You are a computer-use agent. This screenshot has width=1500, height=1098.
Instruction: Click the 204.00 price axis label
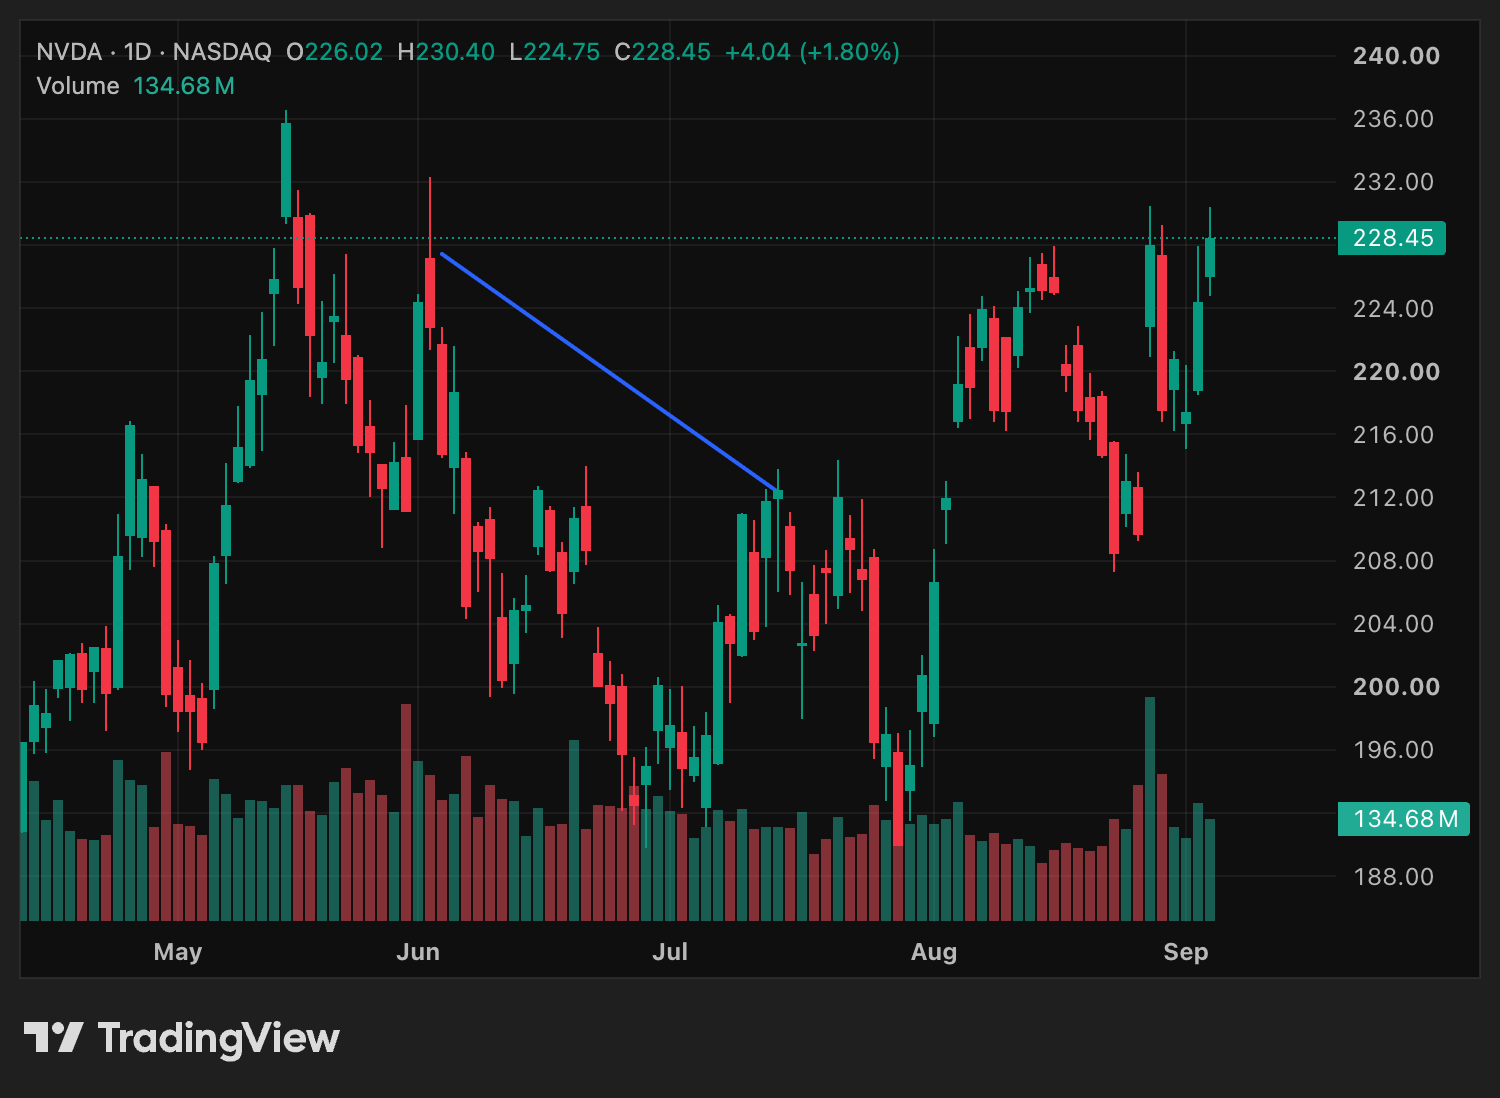1393,624
